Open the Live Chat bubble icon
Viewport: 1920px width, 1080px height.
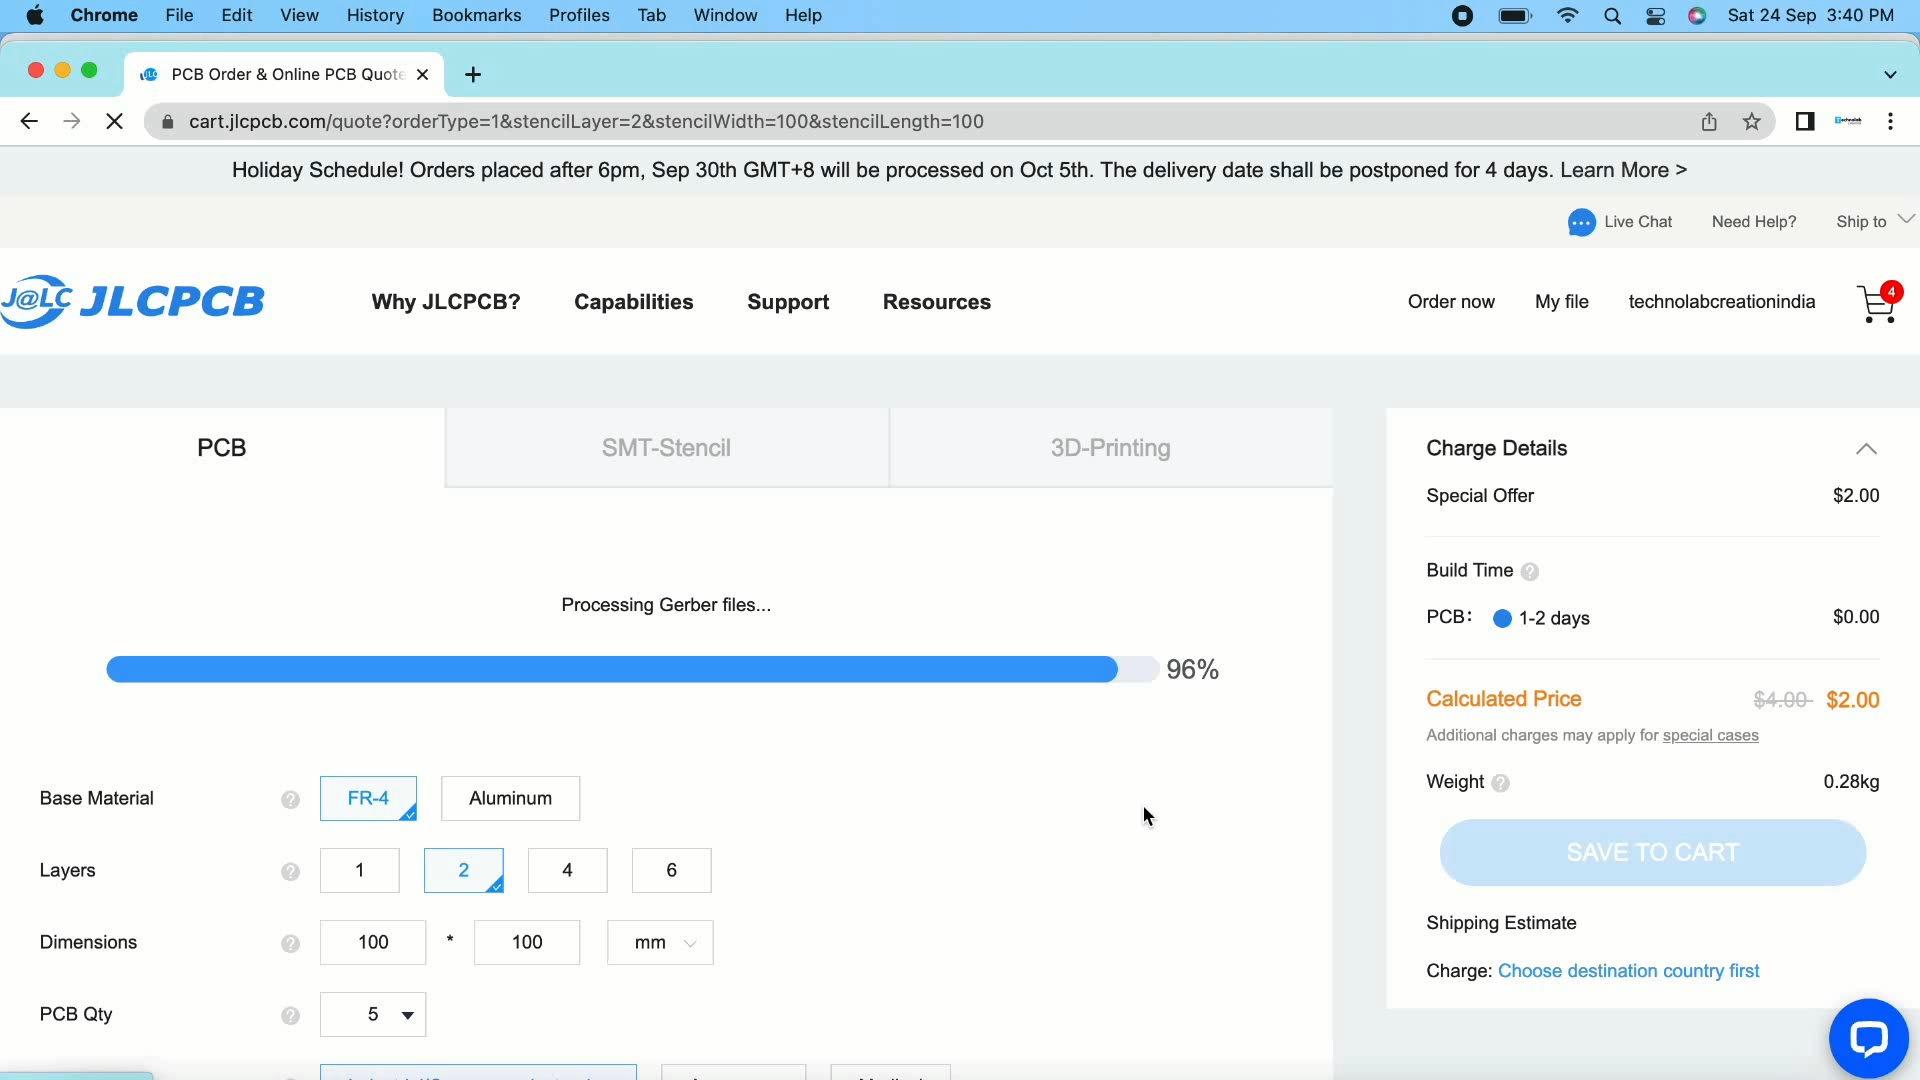pos(1581,222)
